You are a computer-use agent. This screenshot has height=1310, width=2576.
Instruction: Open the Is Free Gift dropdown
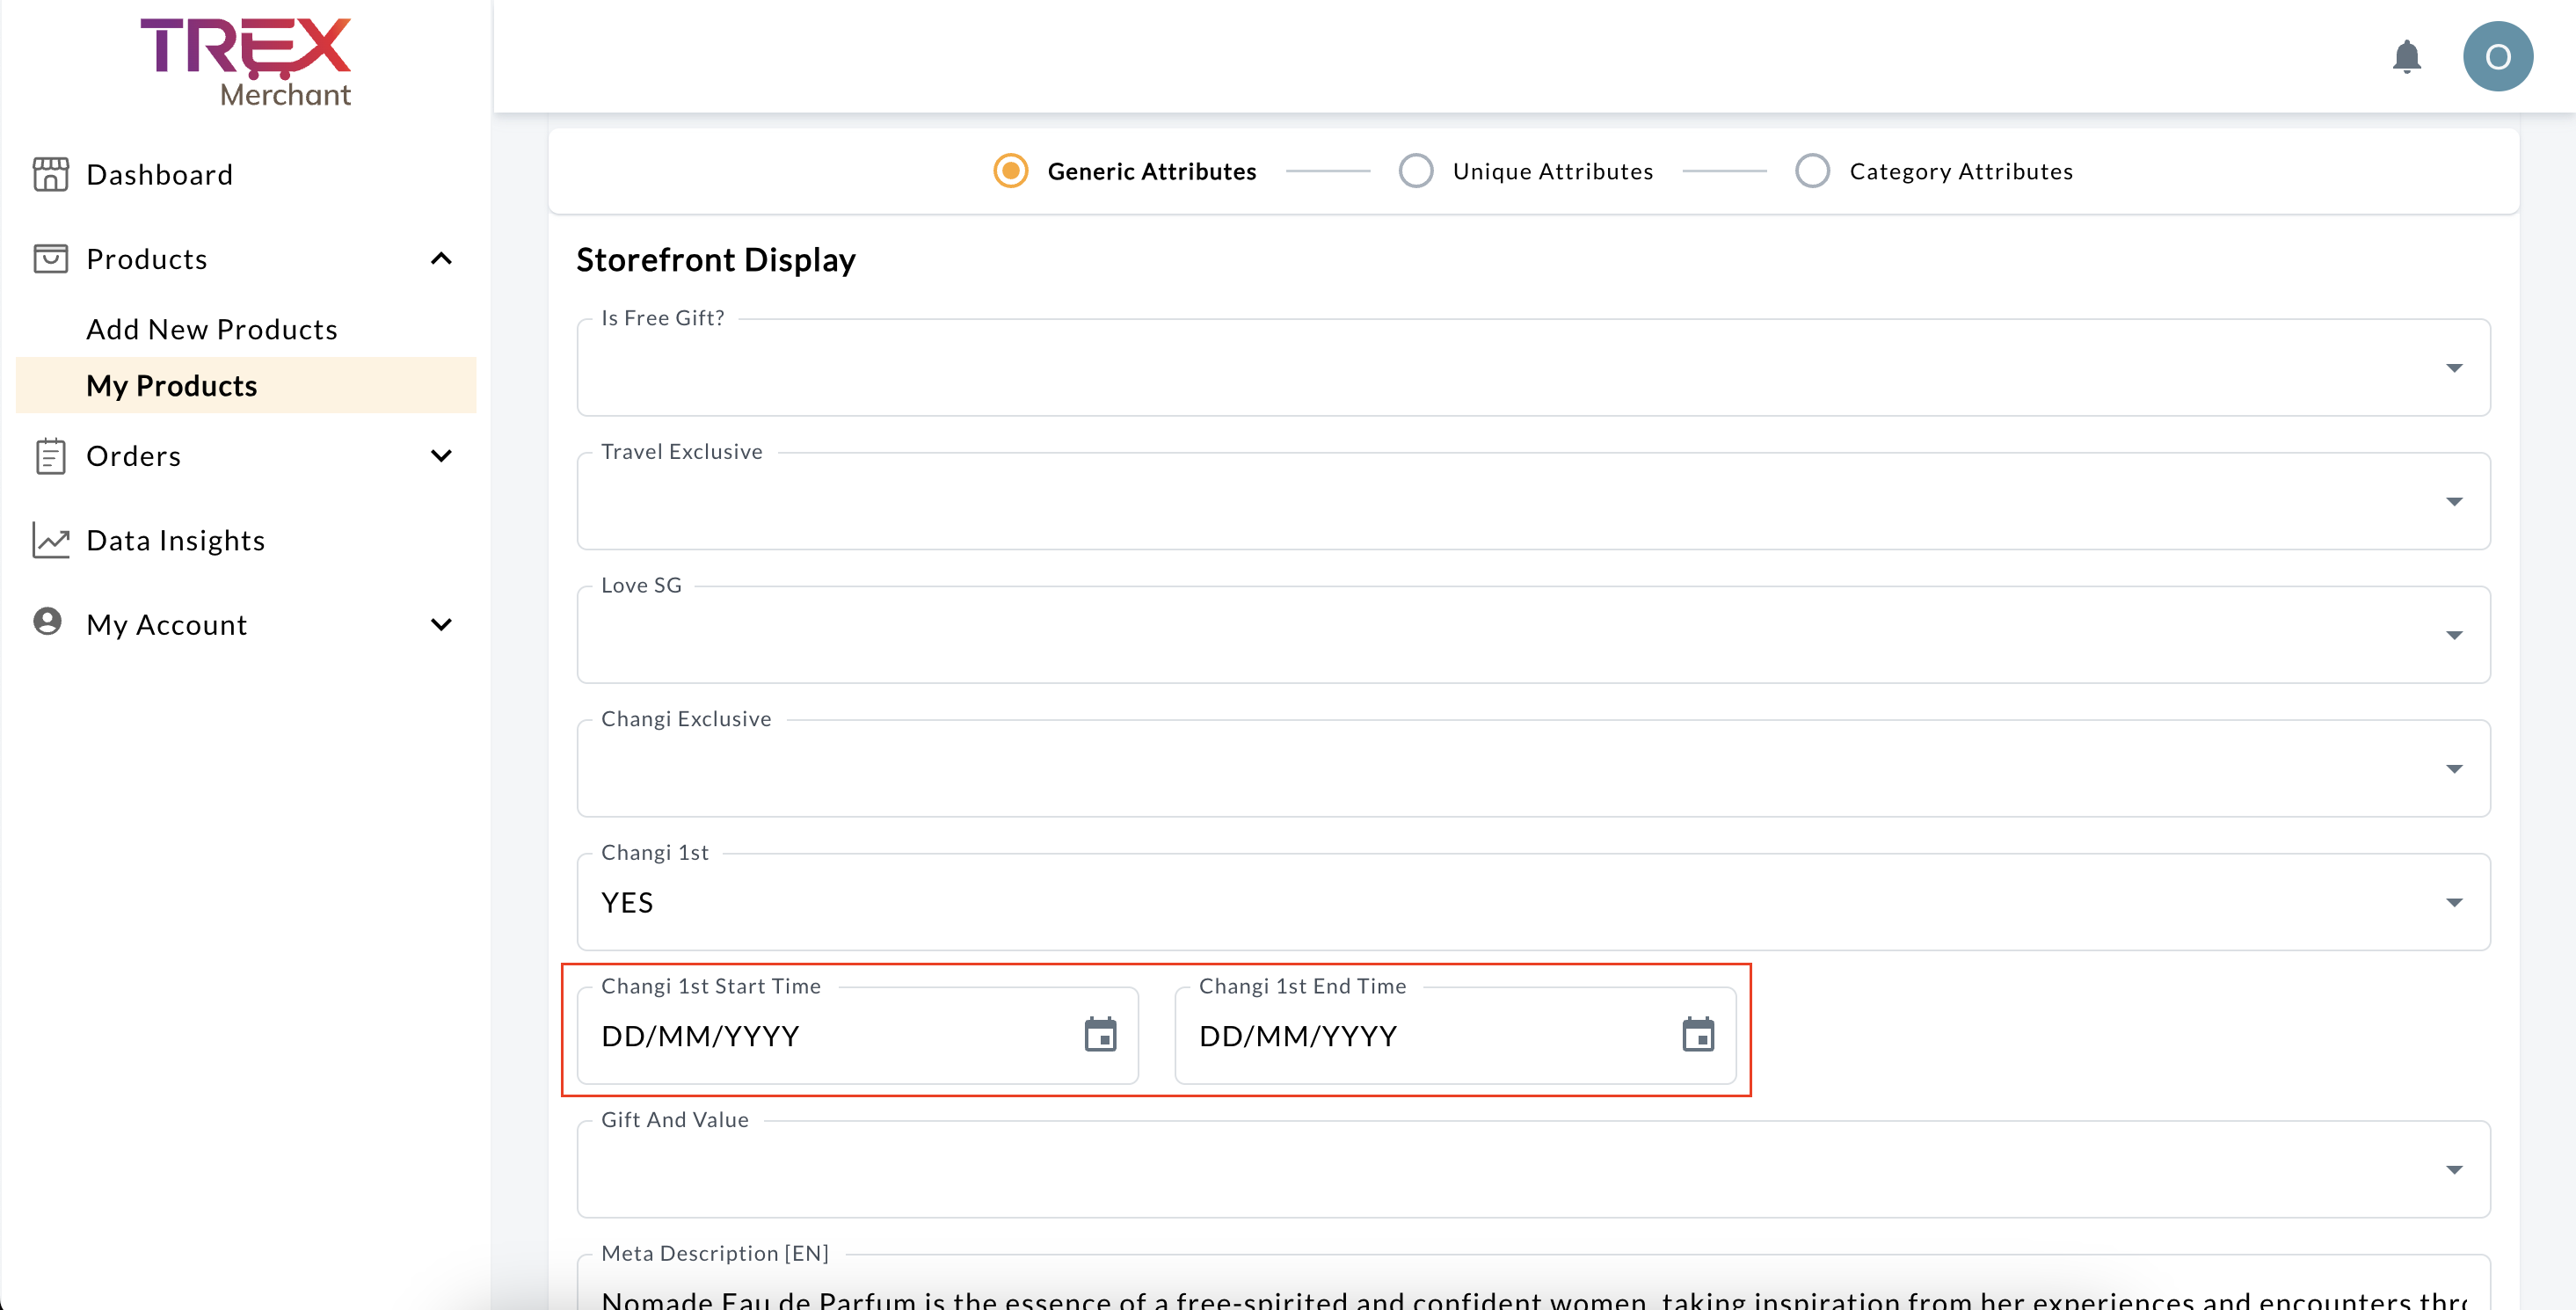(1532, 368)
